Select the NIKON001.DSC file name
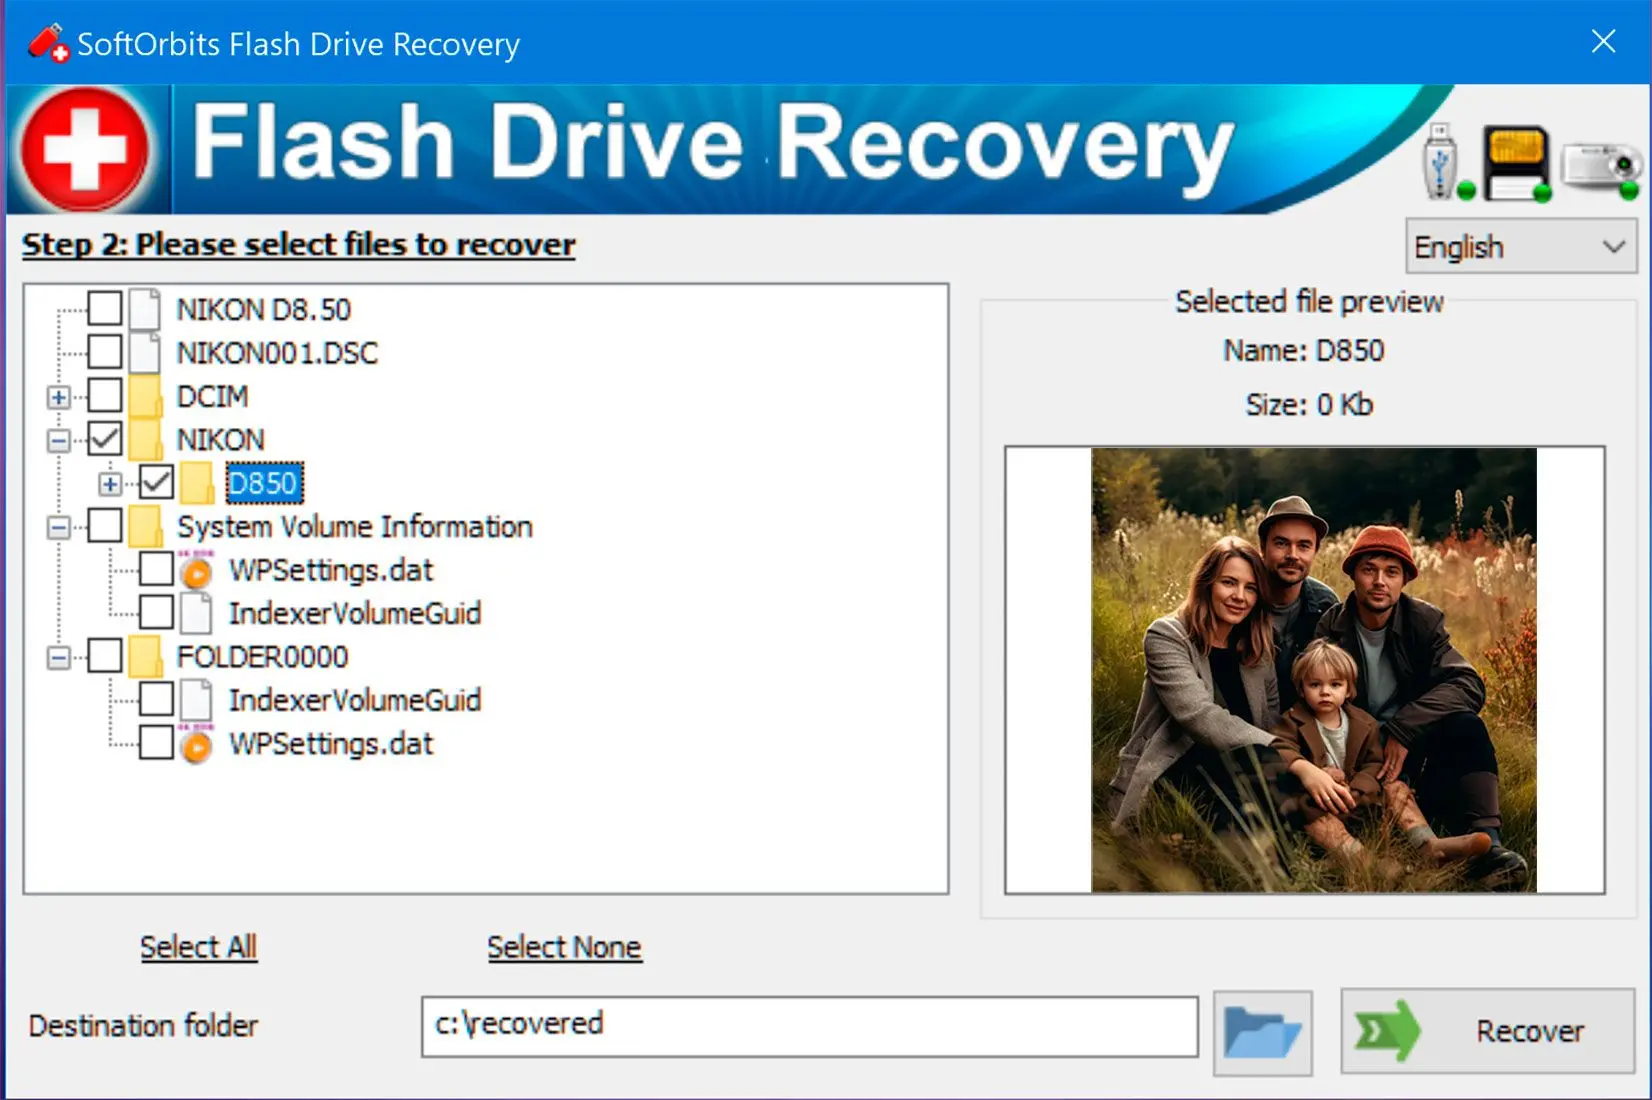Image resolution: width=1652 pixels, height=1100 pixels. point(277,353)
